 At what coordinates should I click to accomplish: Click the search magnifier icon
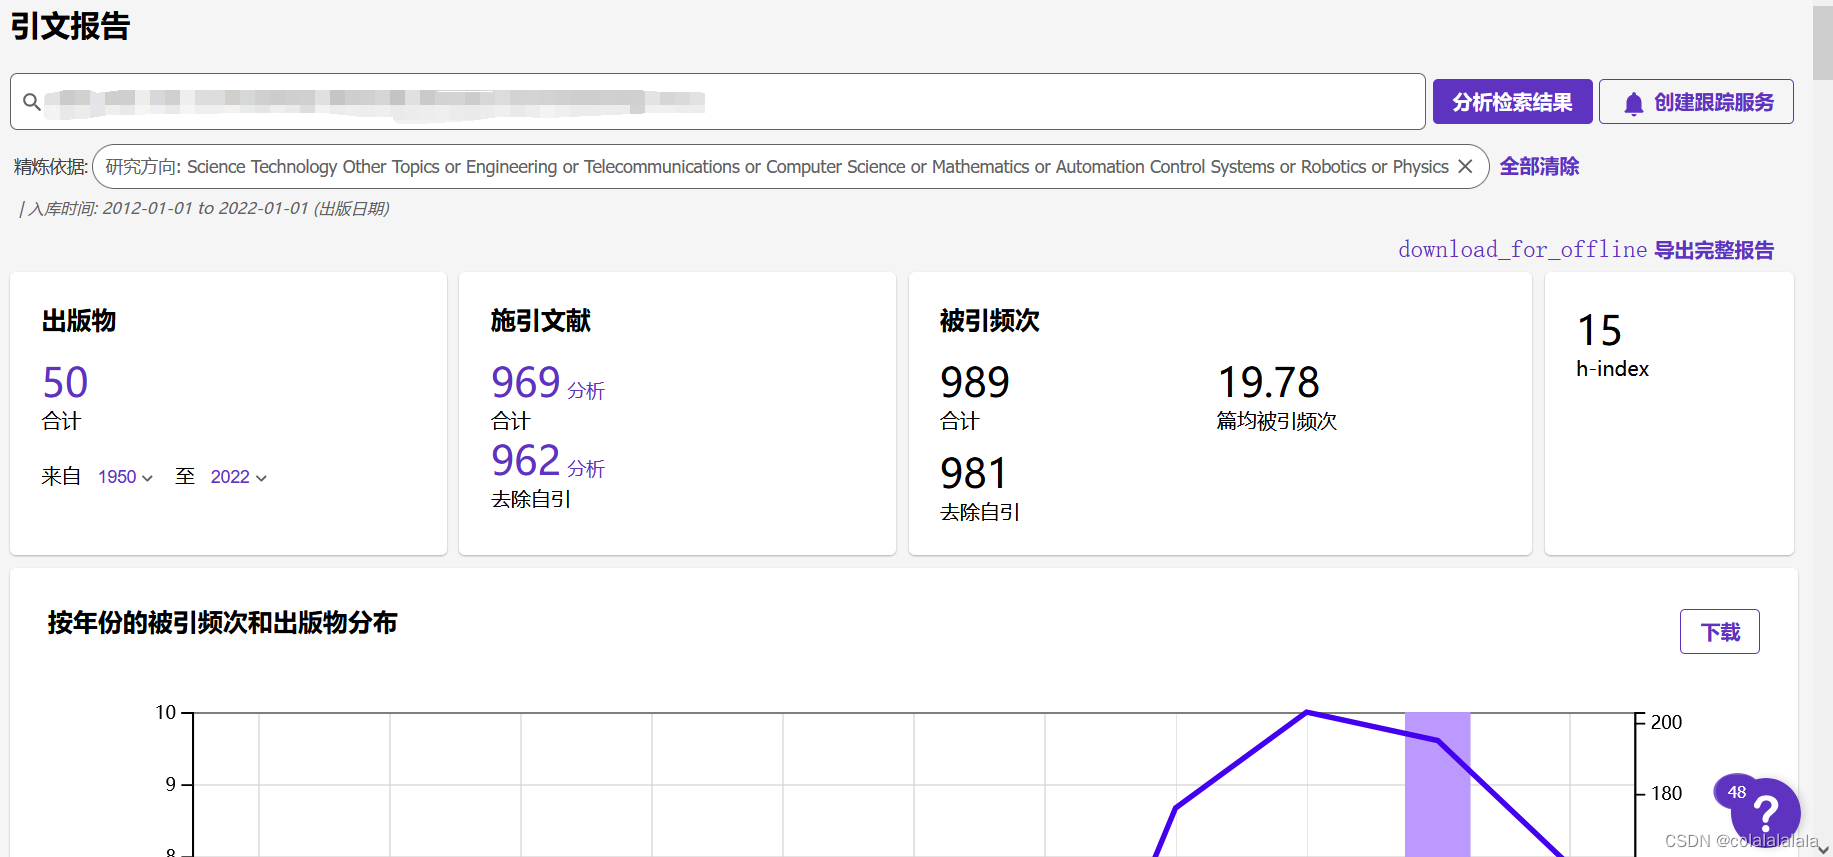pos(32,102)
